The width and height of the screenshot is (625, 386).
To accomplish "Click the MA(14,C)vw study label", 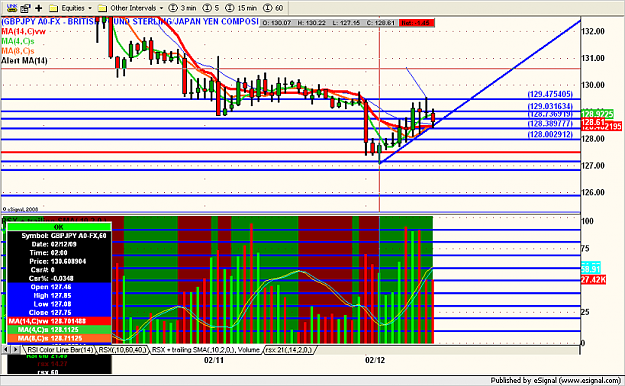I will pyautogui.click(x=24, y=32).
